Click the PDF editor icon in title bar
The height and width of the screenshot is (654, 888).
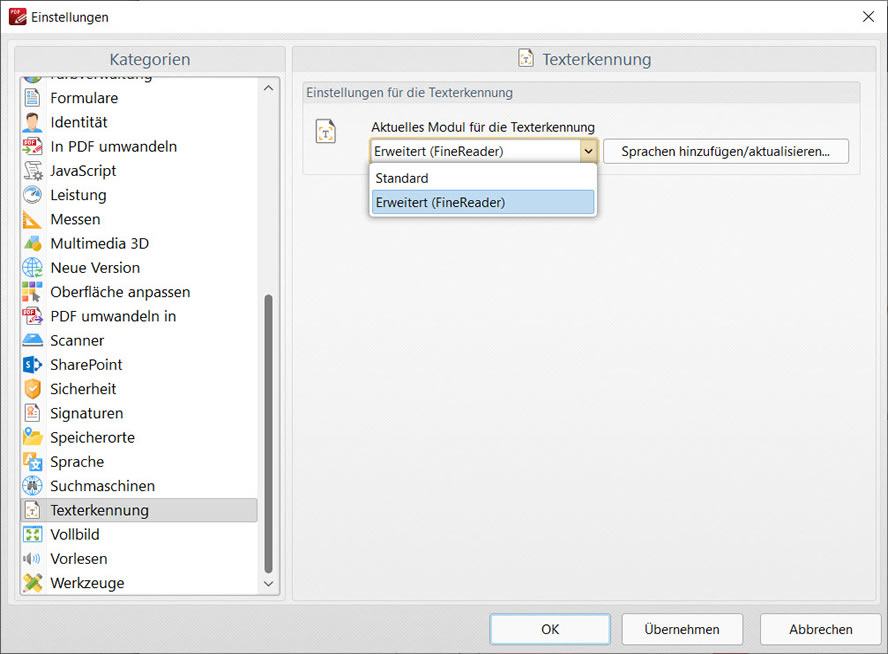[18, 16]
